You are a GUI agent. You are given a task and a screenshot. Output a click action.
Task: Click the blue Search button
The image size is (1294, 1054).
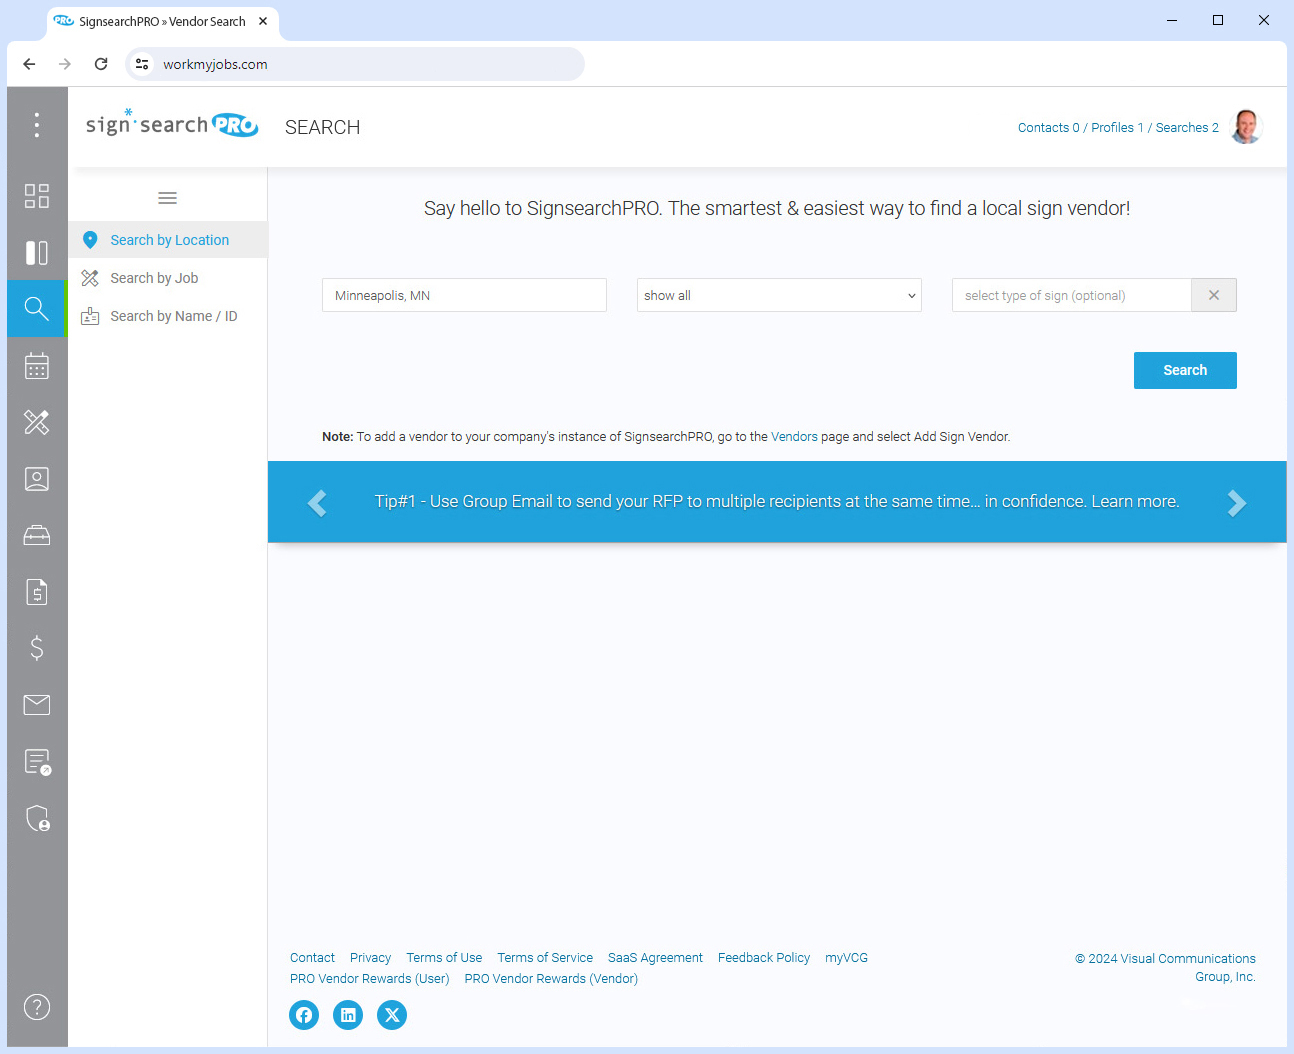(x=1185, y=370)
